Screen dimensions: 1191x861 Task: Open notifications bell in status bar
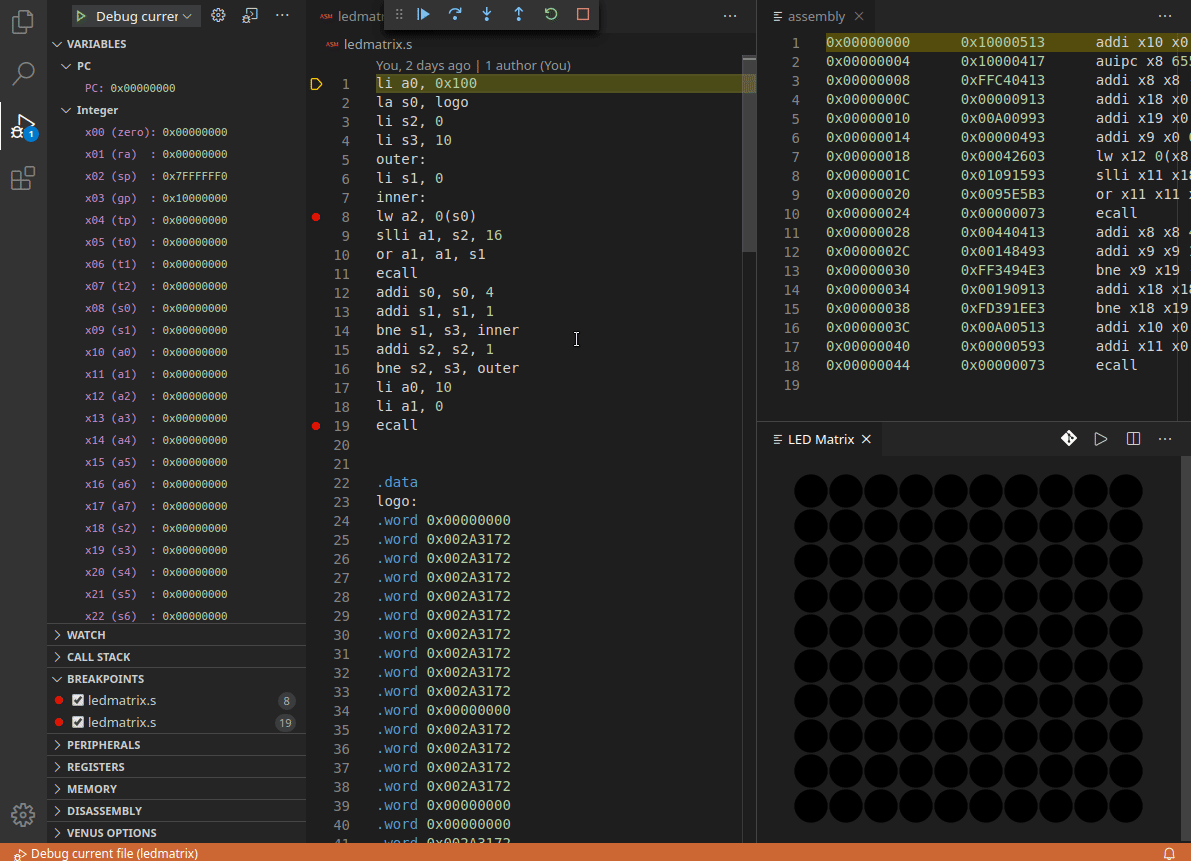(1169, 853)
